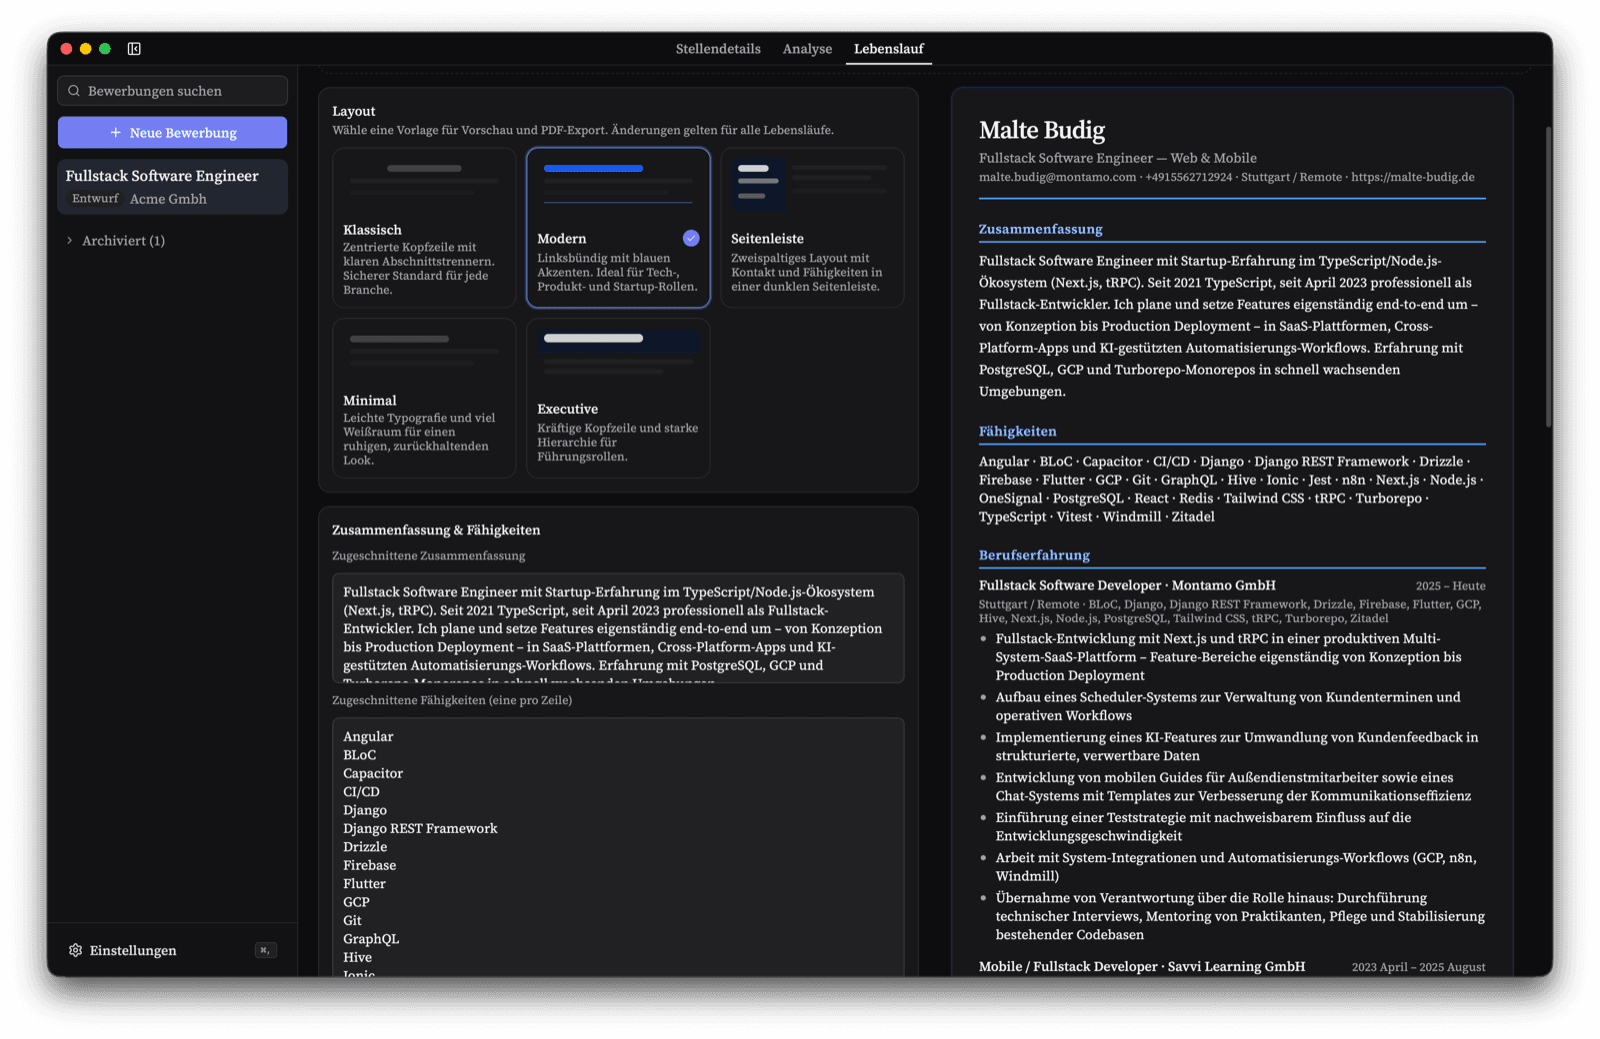Create a new application with Neue Bewerbung
This screenshot has height=1039, width=1600.
tap(172, 133)
